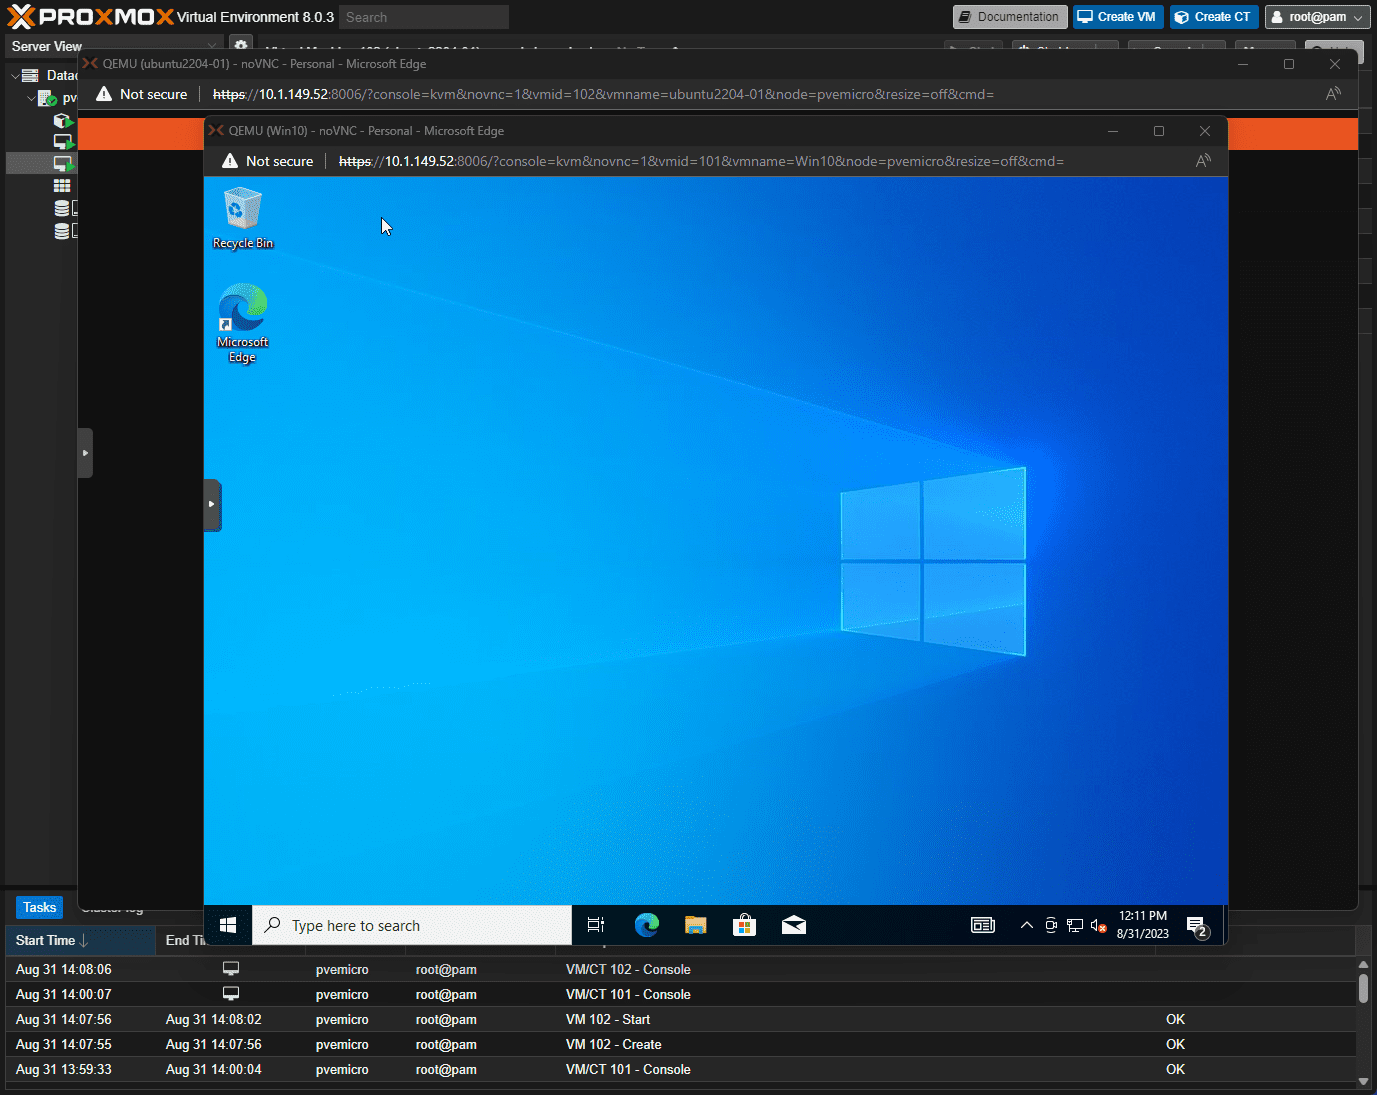The height and width of the screenshot is (1095, 1377).
Task: Open the Recycle Bin desktop icon
Action: pos(242,217)
